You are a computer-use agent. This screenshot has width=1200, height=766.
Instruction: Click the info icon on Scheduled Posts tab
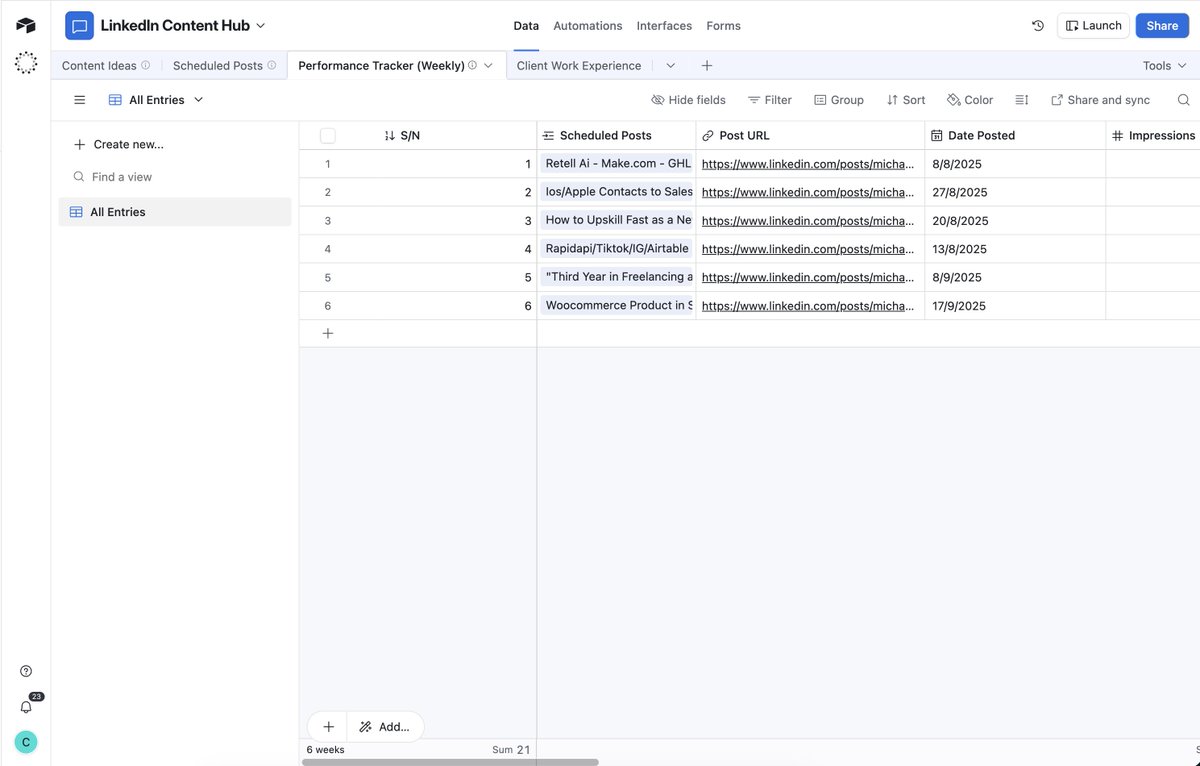tap(271, 66)
